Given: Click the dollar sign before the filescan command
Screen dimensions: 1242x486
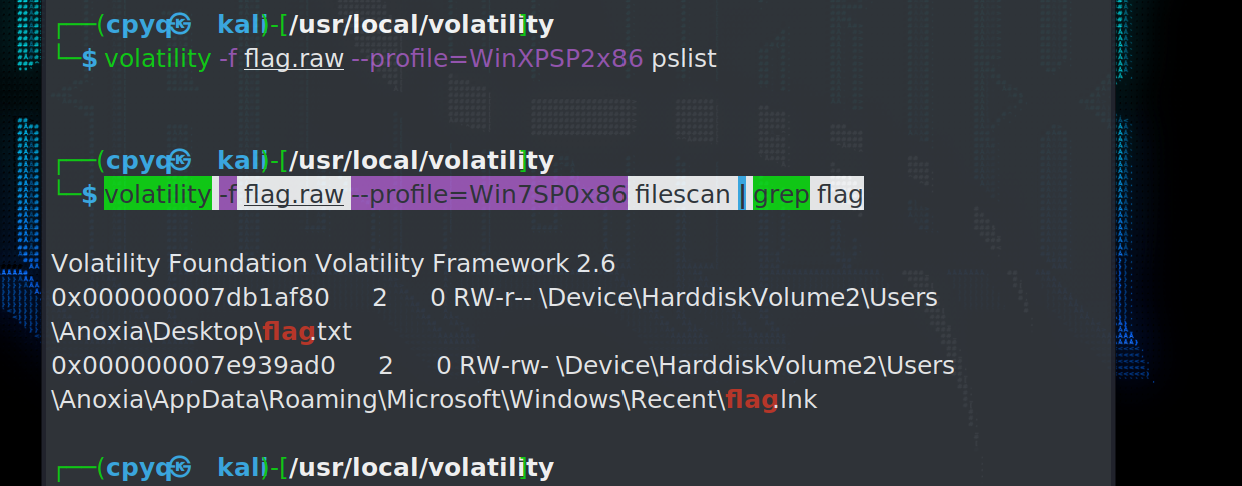Looking at the screenshot, I should click(90, 195).
